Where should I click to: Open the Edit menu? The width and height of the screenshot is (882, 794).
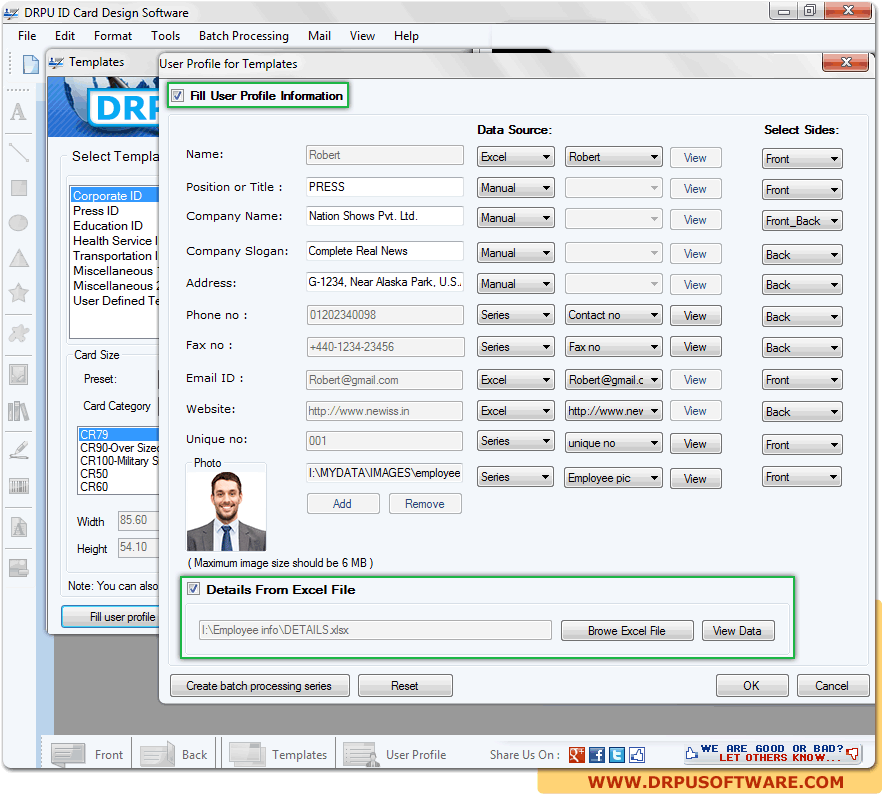(x=65, y=36)
